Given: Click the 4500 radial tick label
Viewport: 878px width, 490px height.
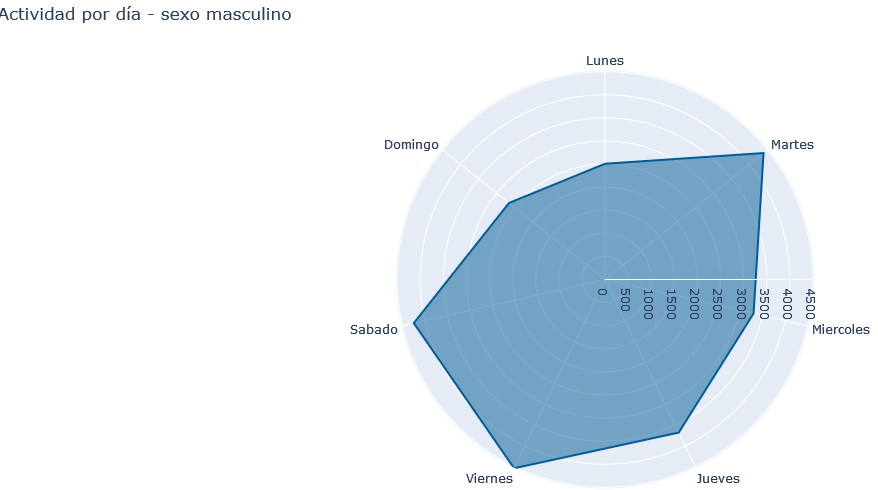Looking at the screenshot, I should 810,304.
